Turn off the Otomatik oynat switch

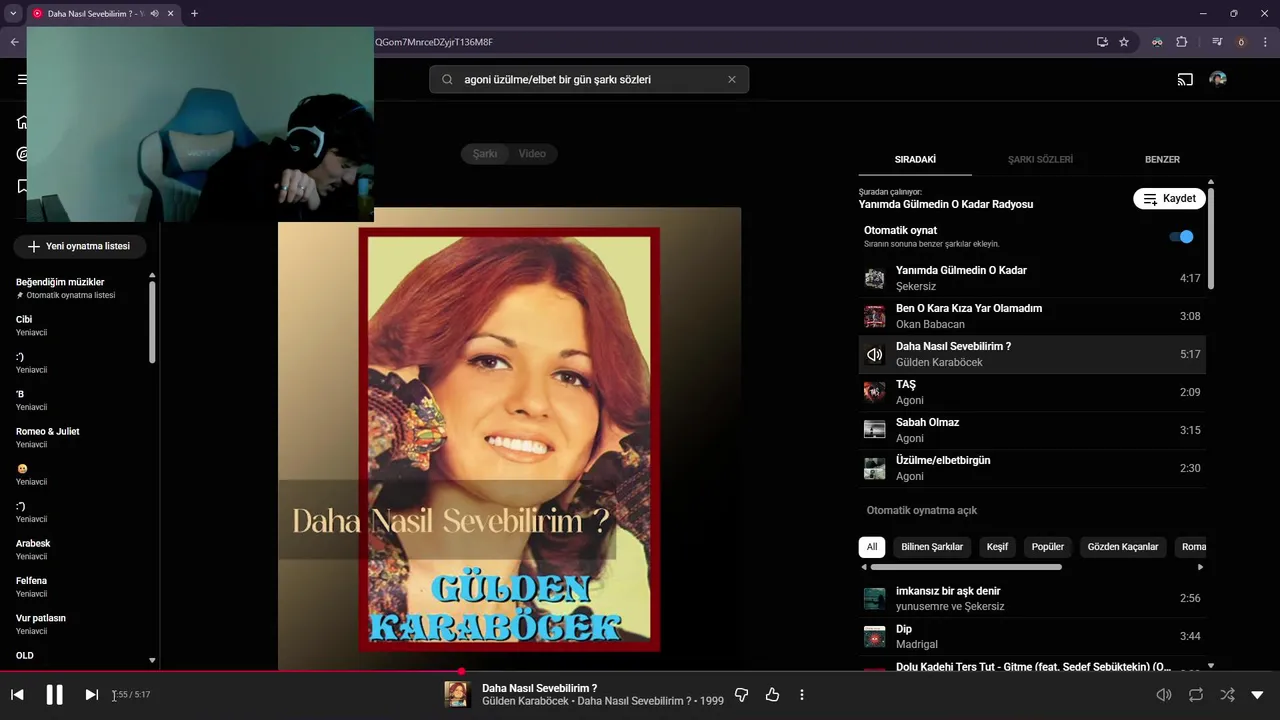(1181, 237)
